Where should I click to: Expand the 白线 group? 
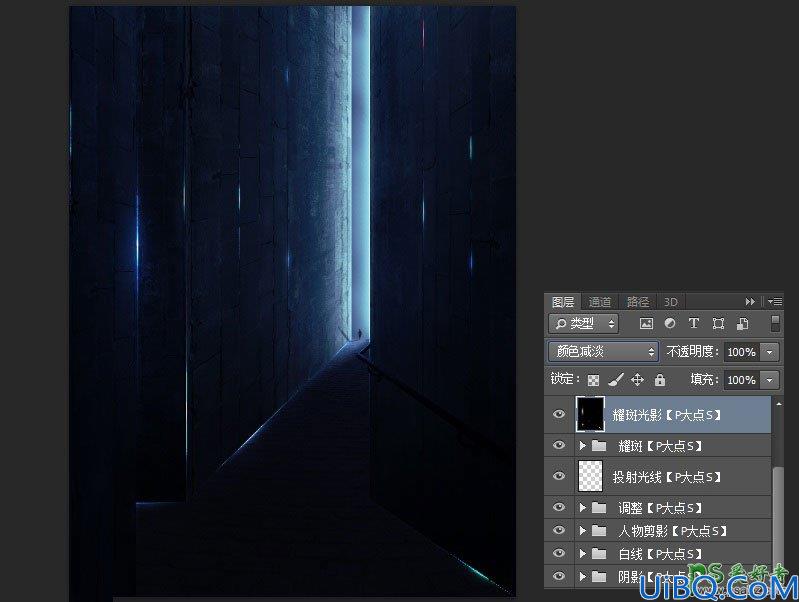(x=582, y=554)
